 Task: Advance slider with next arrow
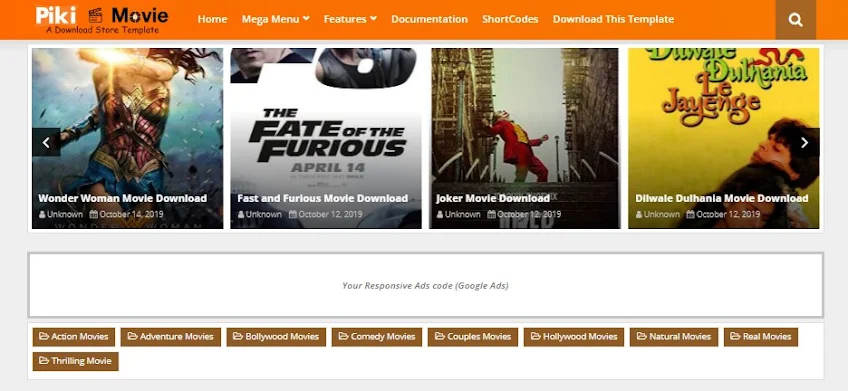pyautogui.click(x=805, y=142)
